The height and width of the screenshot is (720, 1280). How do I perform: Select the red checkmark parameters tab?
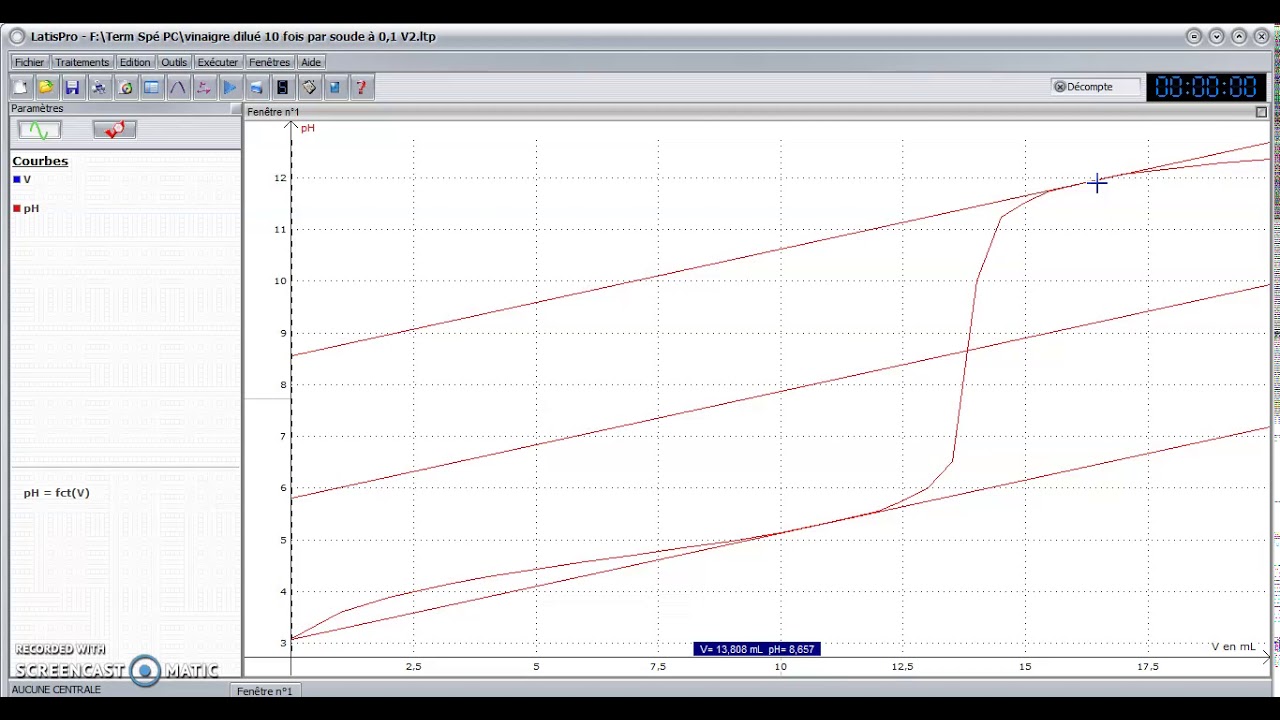pos(114,130)
